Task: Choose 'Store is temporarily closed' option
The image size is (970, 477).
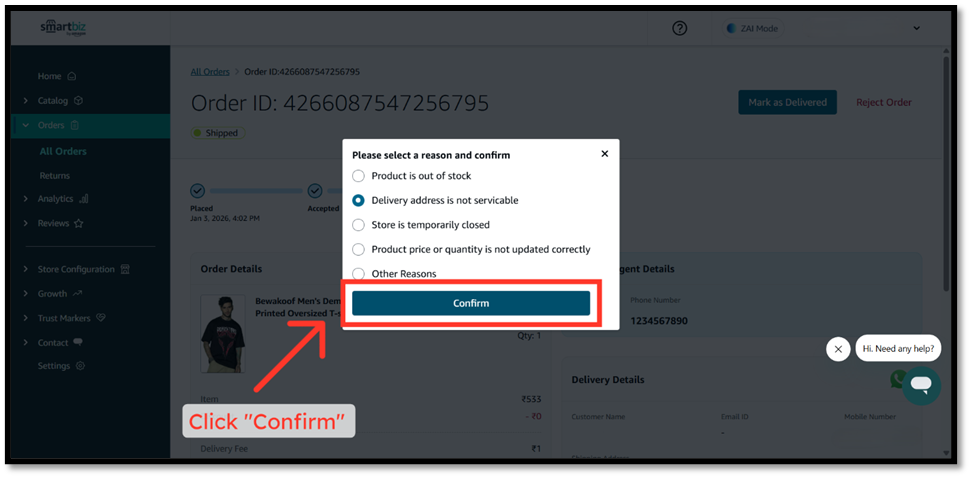Action: tap(359, 225)
